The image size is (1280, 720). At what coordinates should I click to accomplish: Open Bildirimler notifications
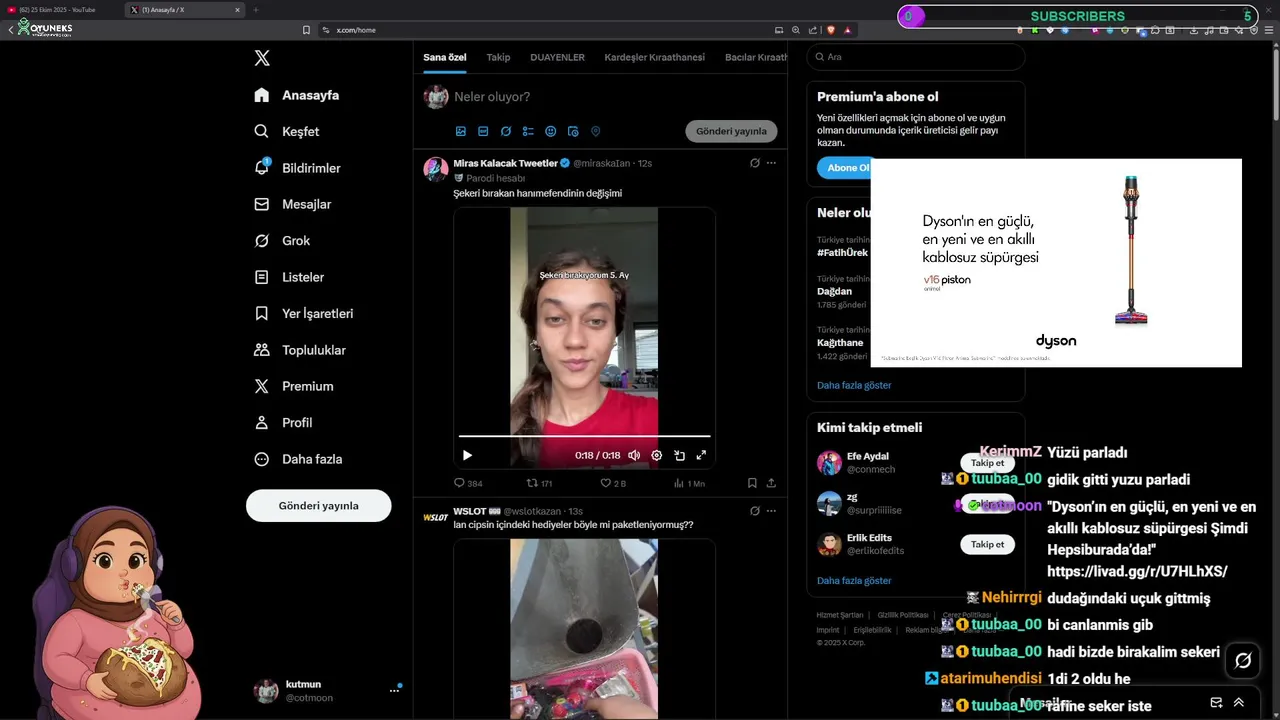(297, 168)
